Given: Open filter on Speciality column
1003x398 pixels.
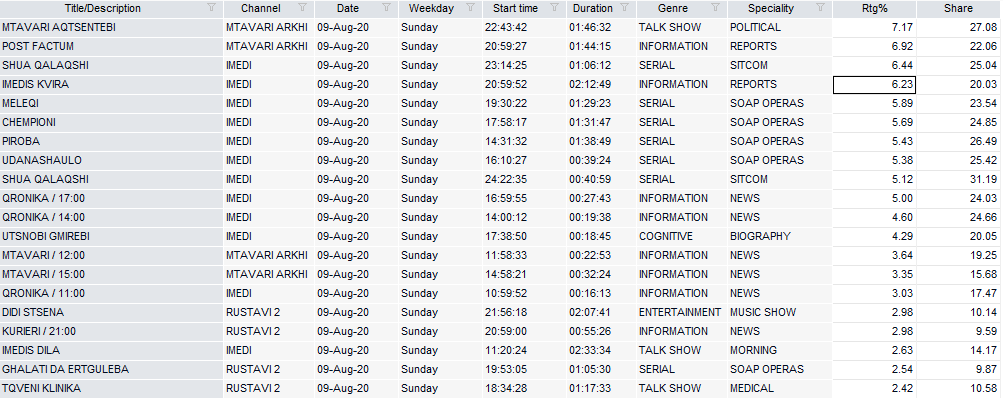Looking at the screenshot, I should point(821,8).
